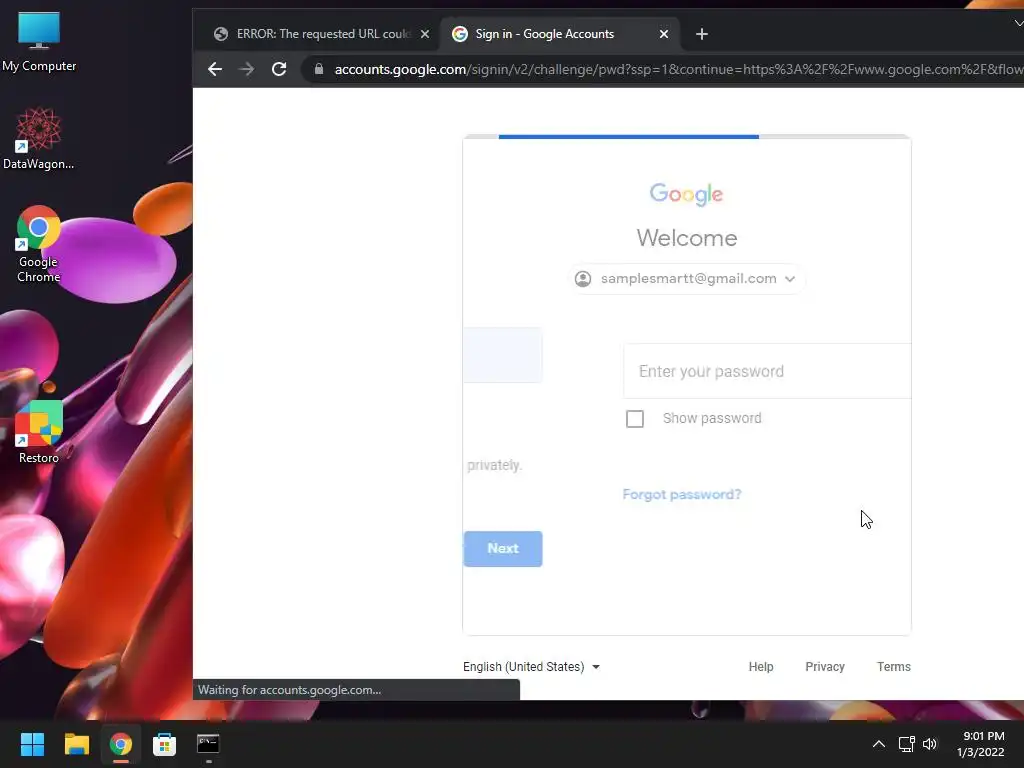Screen dimensions: 1024x768
Task: Click the Chrome icon in the taskbar
Action: [x=121, y=744]
